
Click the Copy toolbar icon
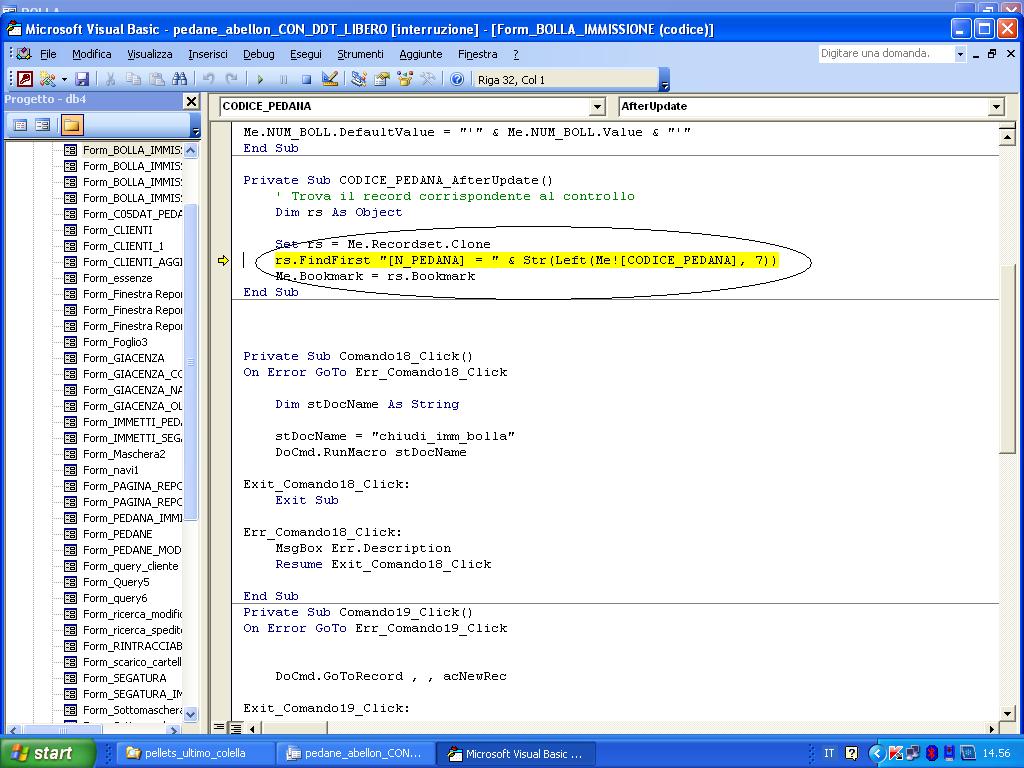[133, 79]
